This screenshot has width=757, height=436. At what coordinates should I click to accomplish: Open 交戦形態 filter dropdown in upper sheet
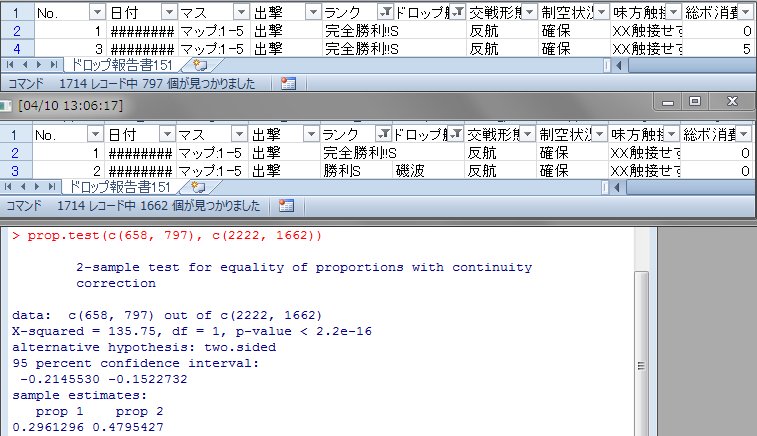pyautogui.click(x=529, y=12)
